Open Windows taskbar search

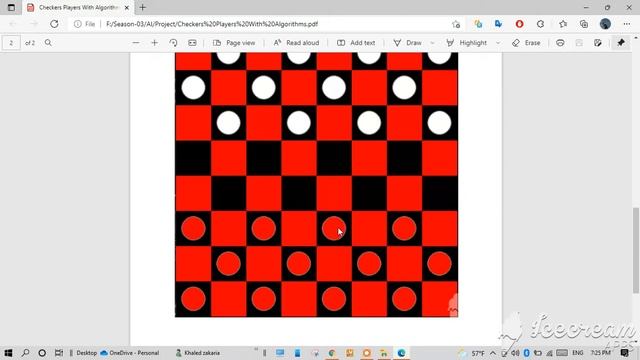coord(25,353)
